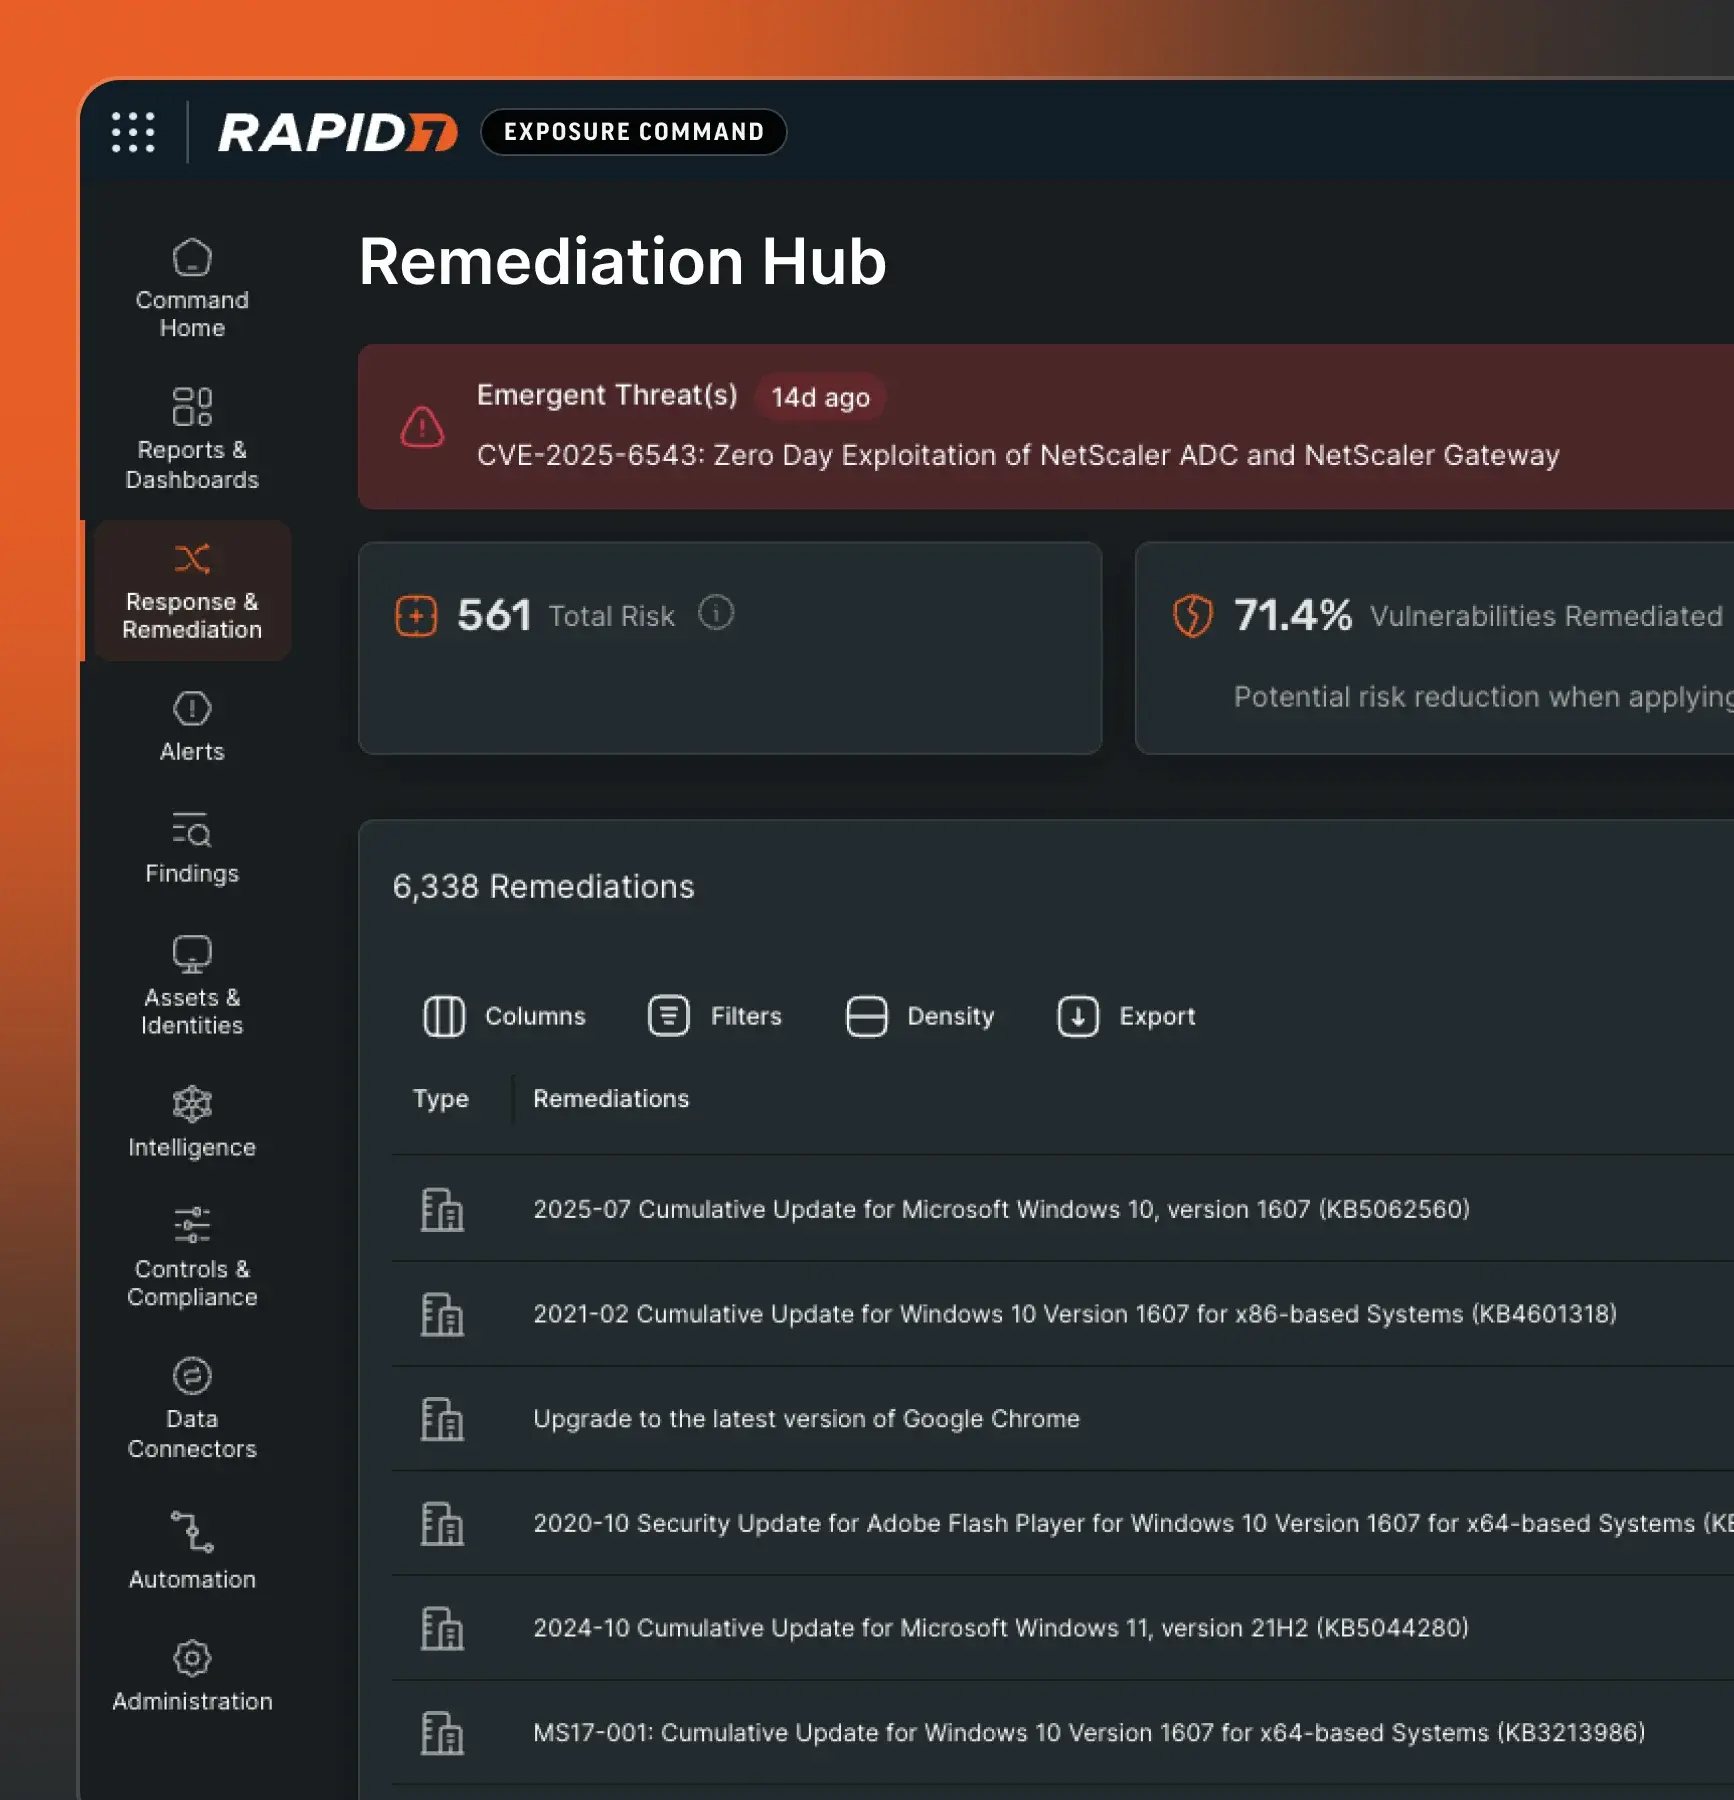The image size is (1734, 1800).
Task: Click type icon for Google Chrome row
Action: pyautogui.click(x=442, y=1419)
